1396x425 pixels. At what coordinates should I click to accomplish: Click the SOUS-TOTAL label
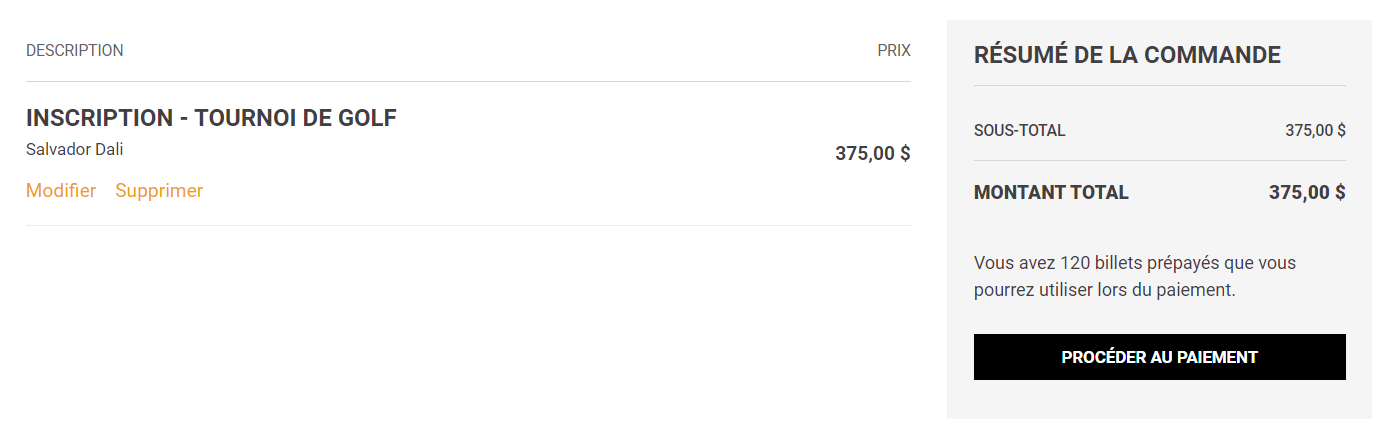click(x=1019, y=130)
